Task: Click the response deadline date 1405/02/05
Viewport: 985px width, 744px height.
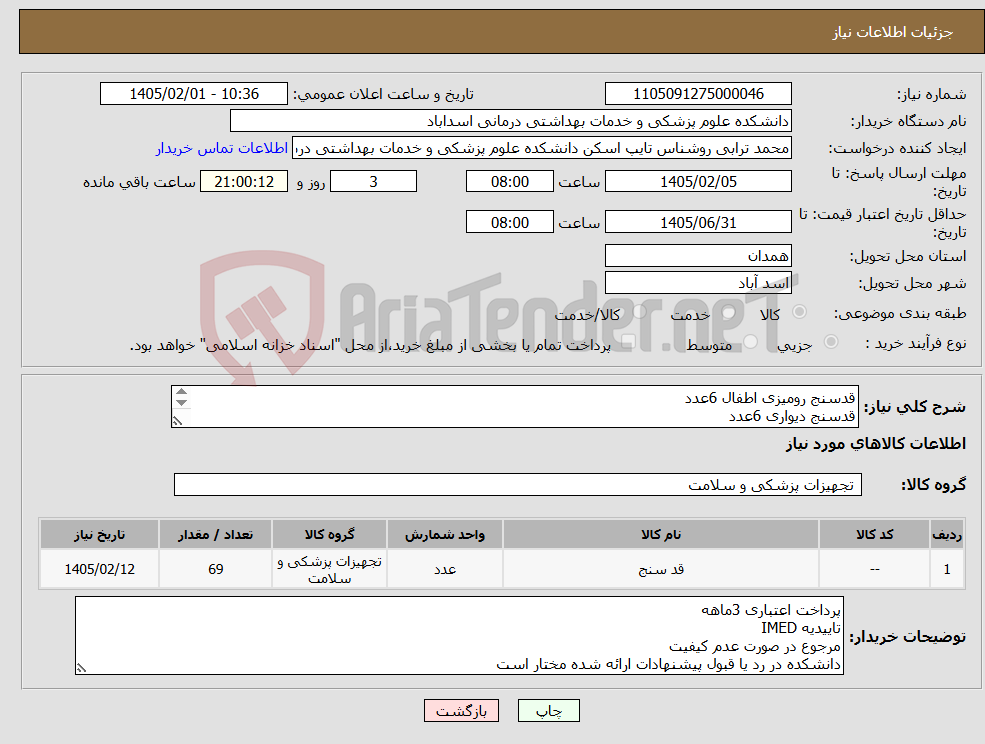Action: tap(698, 182)
